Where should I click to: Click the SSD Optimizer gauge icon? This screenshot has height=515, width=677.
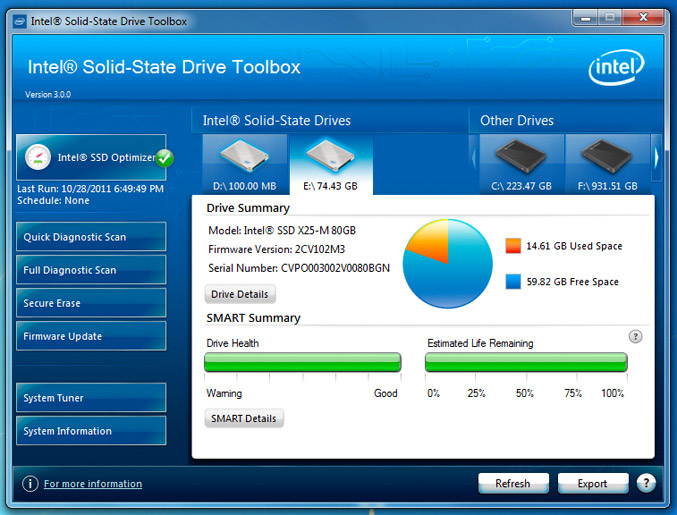pyautogui.click(x=38, y=157)
